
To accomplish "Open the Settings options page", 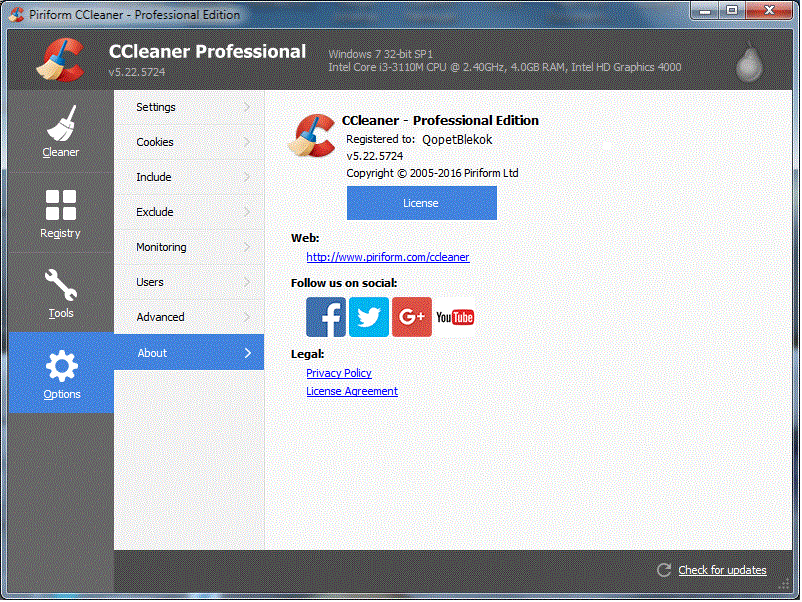I will (189, 107).
